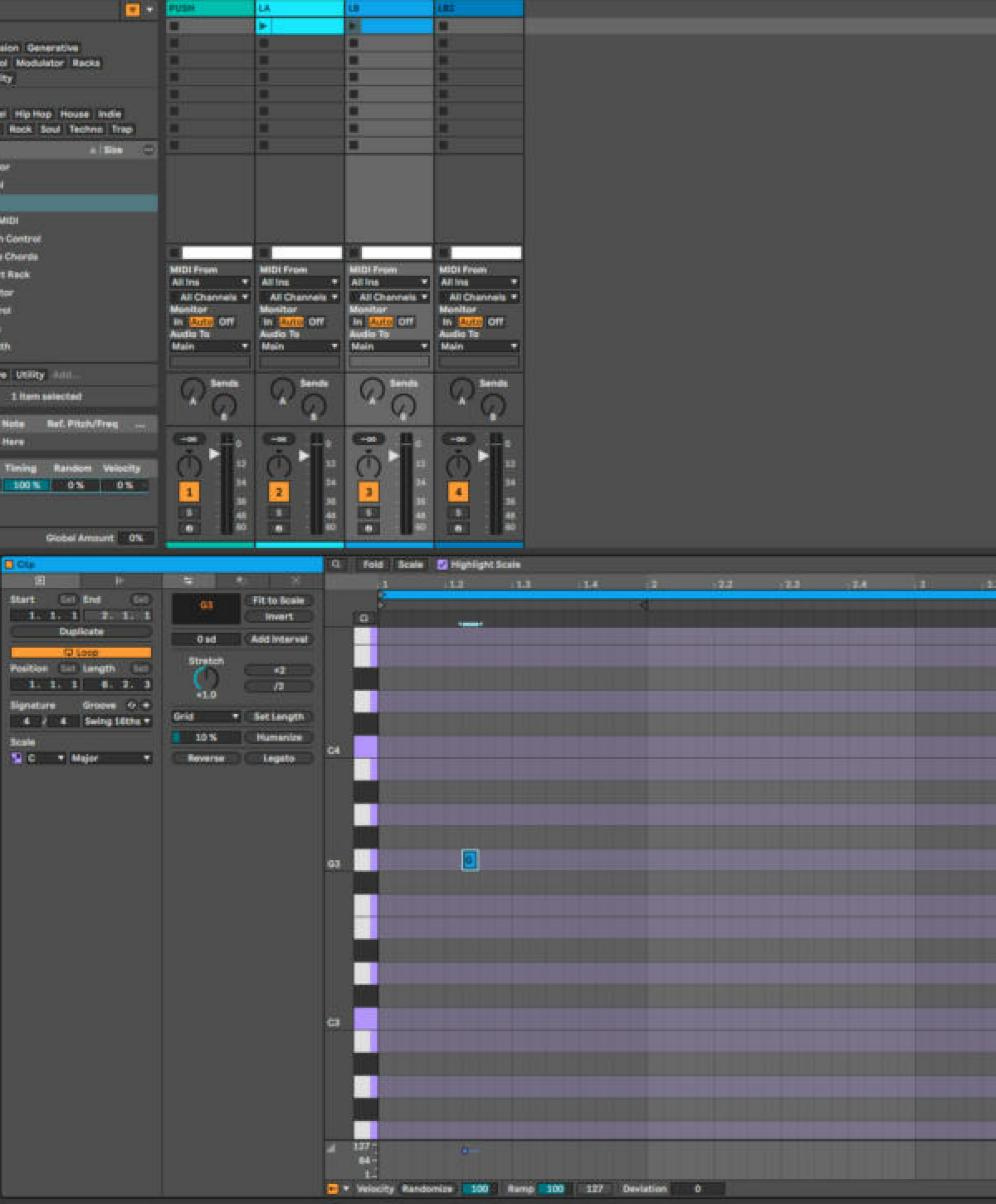Screen dimensions: 996x1204
Task: Click the Duplicate button
Action: (x=81, y=632)
